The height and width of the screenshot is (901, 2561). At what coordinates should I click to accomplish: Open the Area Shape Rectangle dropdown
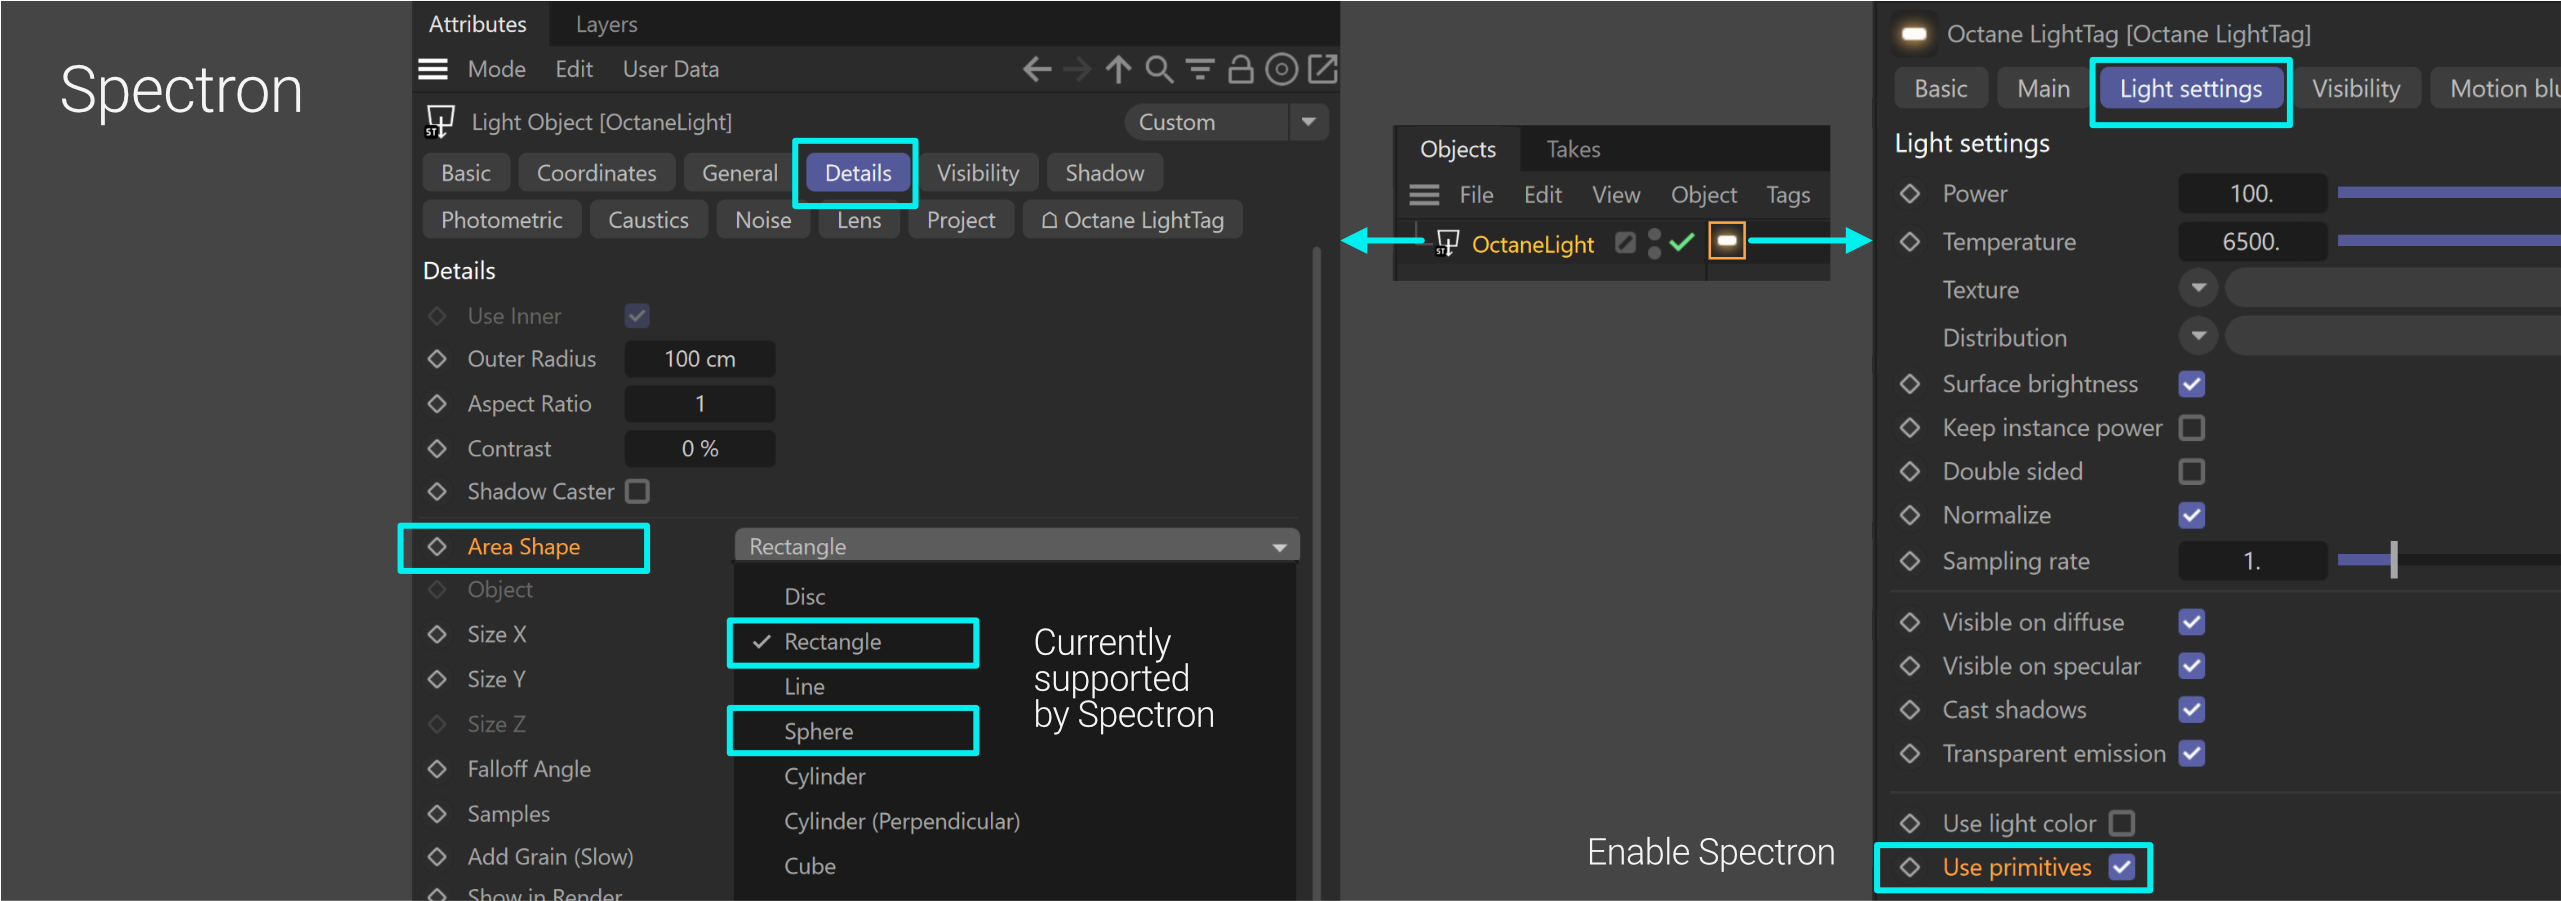click(x=1016, y=546)
